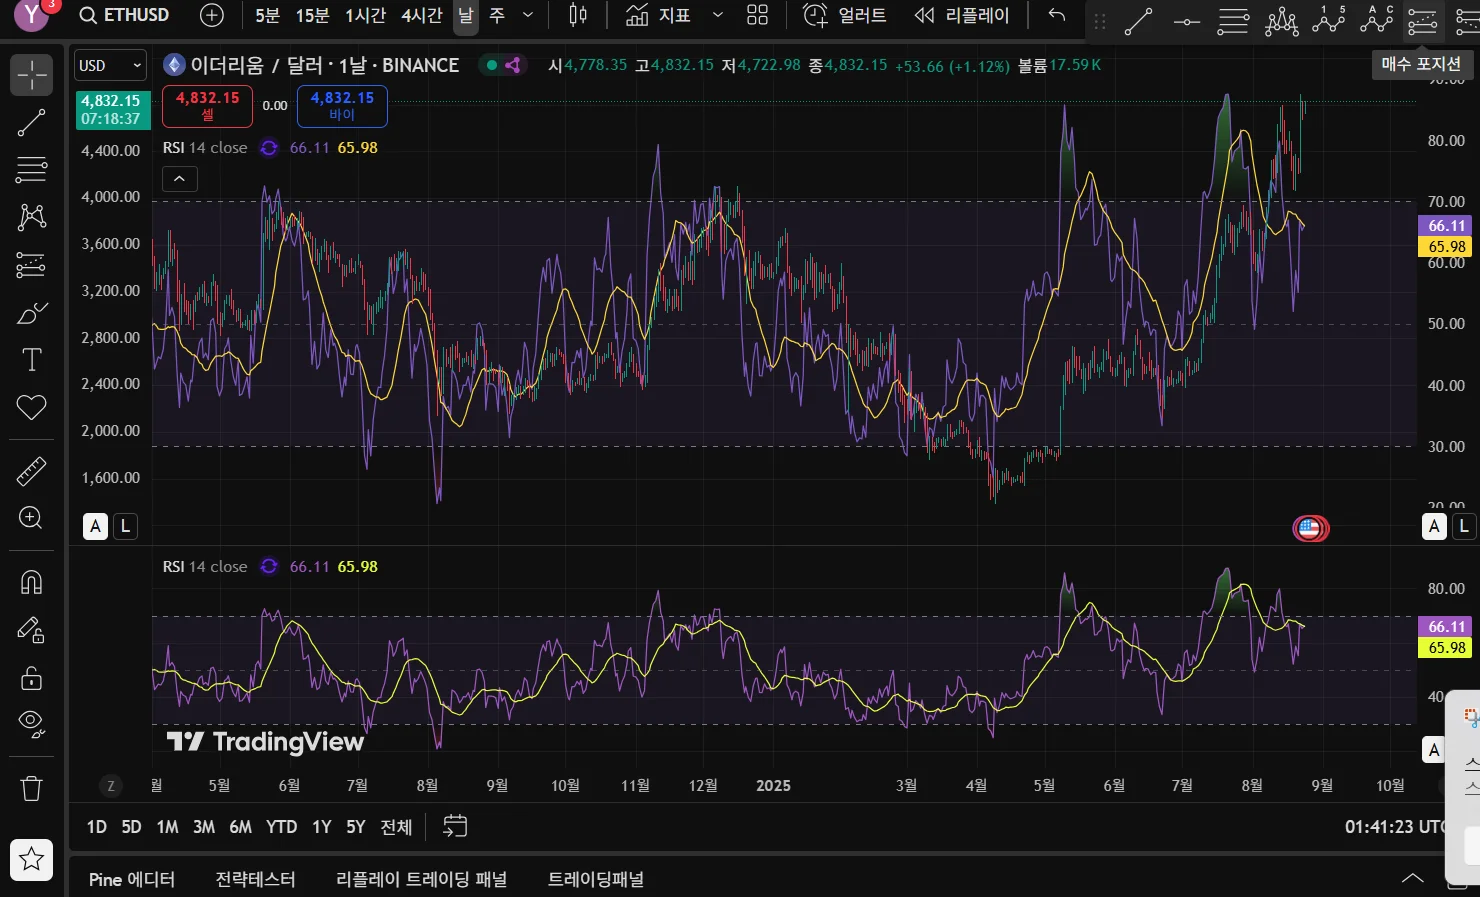Image resolution: width=1480 pixels, height=897 pixels.
Task: Activate the magnet snap mode
Action: [31, 582]
